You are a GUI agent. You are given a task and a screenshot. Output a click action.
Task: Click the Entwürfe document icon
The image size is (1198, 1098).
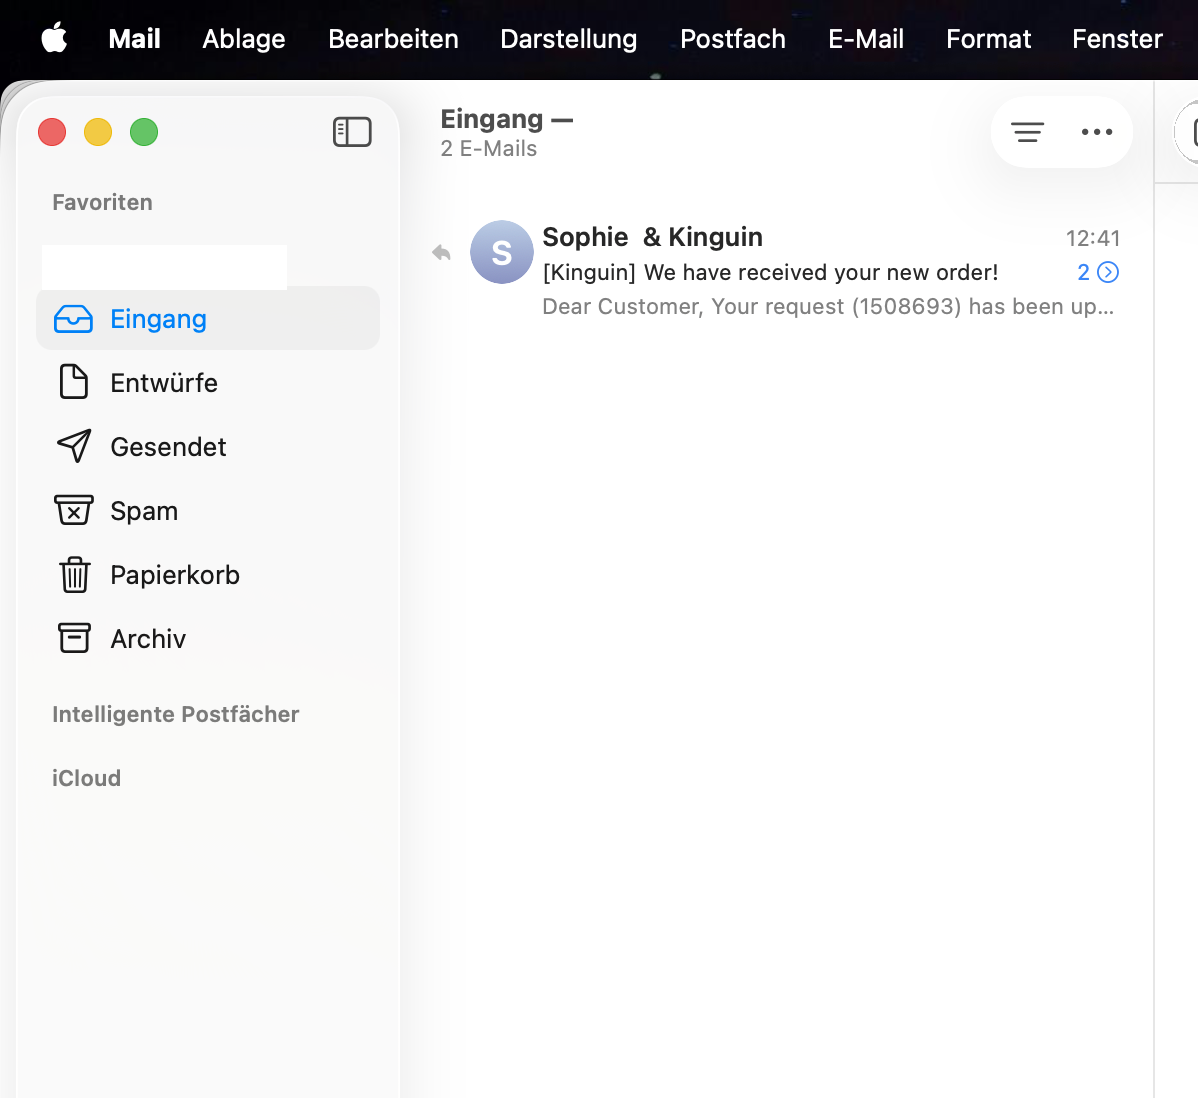click(x=73, y=382)
